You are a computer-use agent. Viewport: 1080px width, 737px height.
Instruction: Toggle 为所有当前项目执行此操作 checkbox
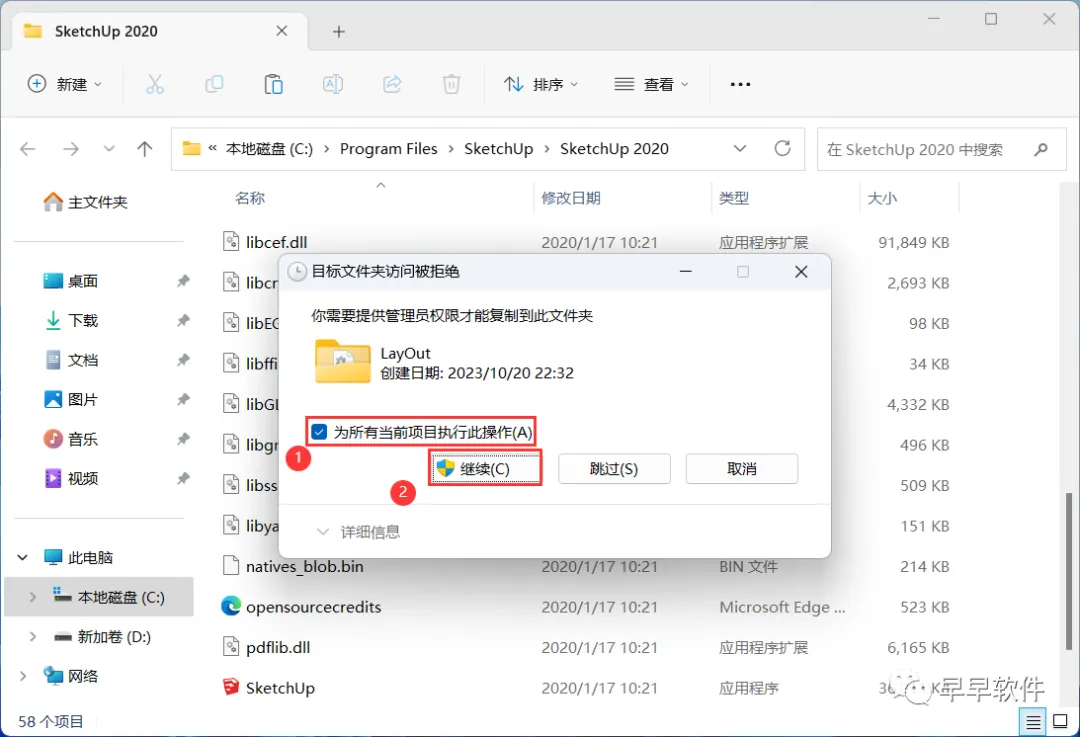tap(319, 432)
